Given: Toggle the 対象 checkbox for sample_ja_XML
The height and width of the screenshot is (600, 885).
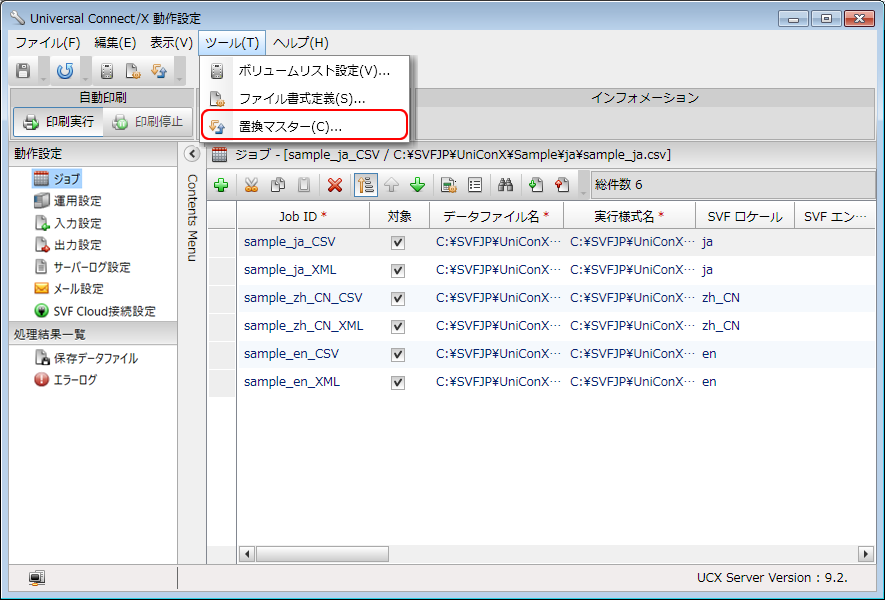Looking at the screenshot, I should (x=398, y=271).
